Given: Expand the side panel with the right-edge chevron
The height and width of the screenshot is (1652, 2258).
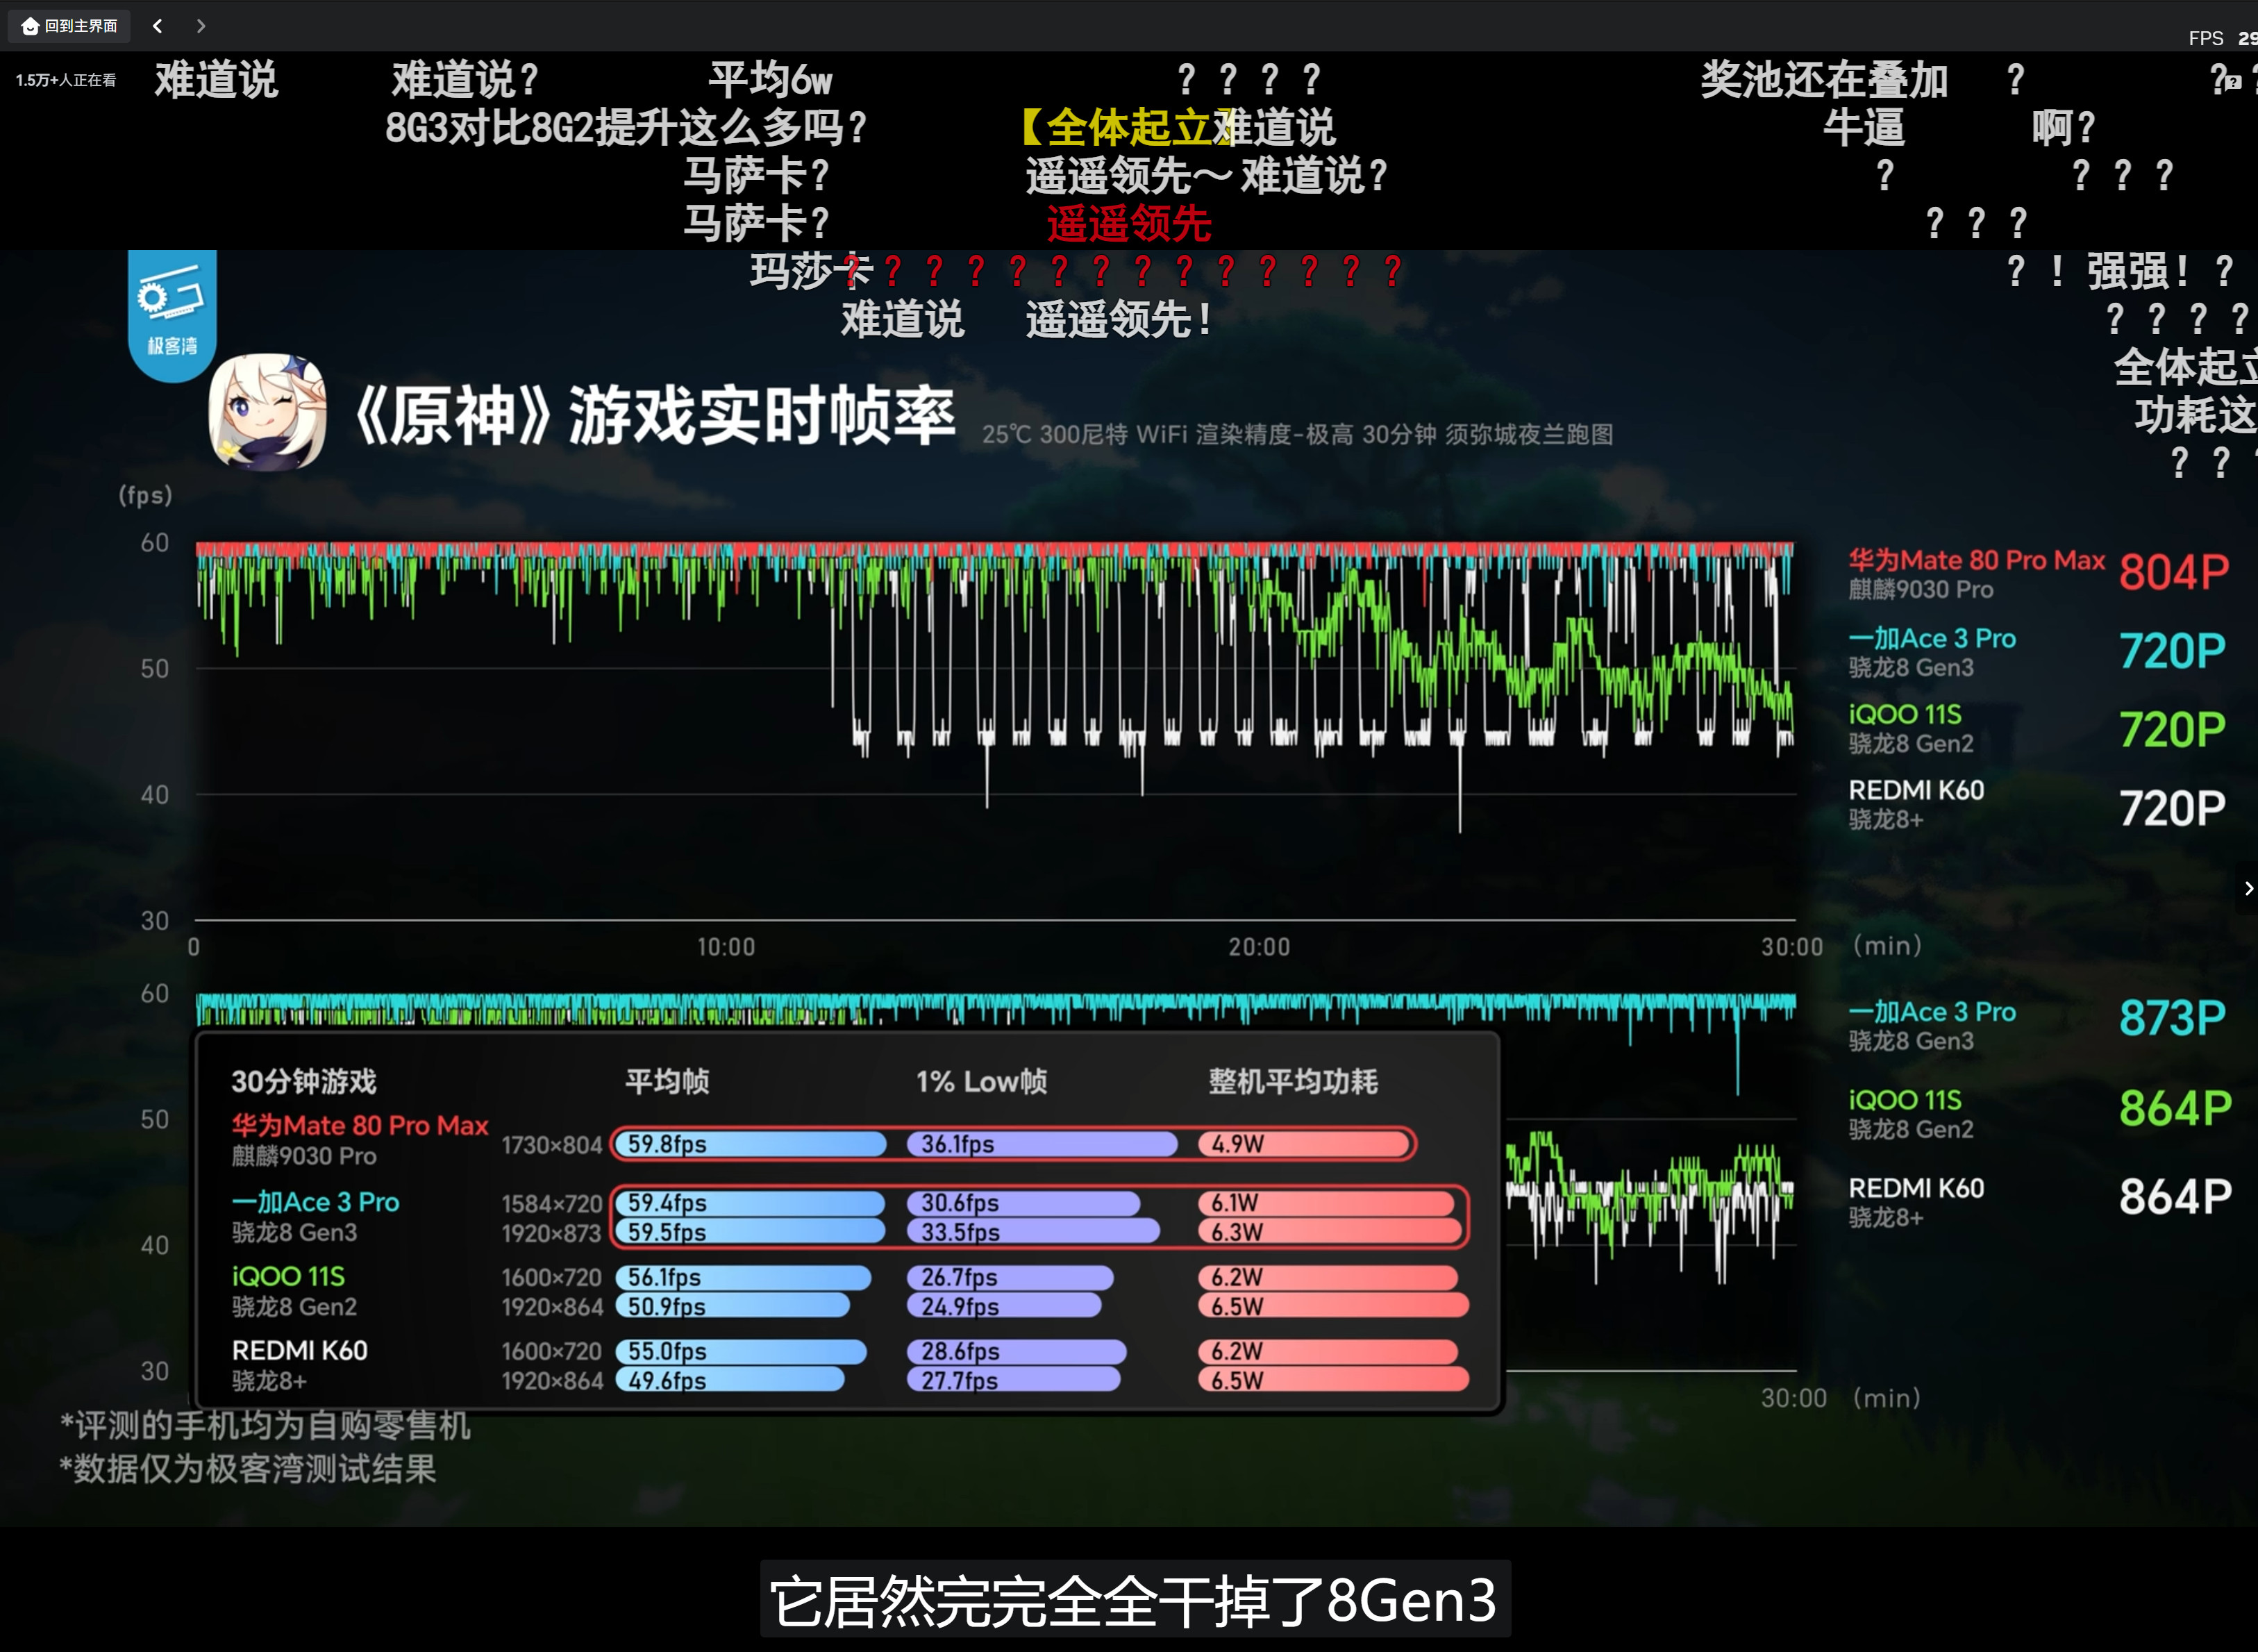Looking at the screenshot, I should [2247, 888].
